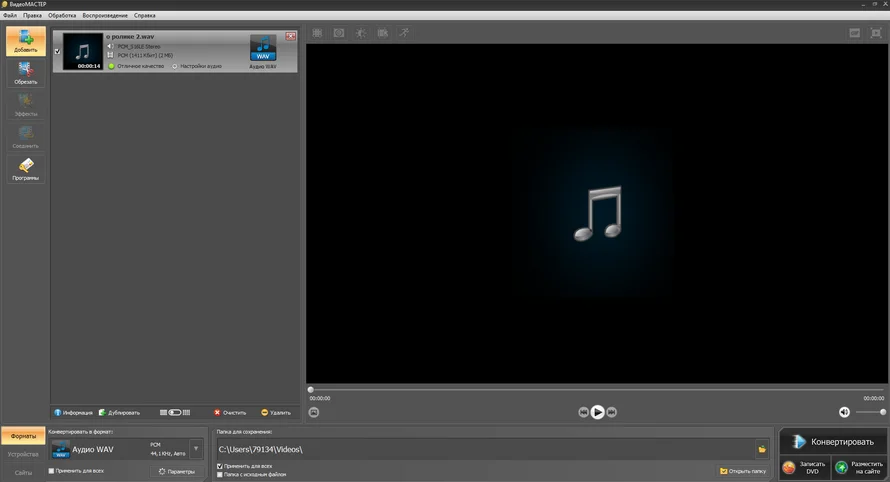Image resolution: width=890 pixels, height=482 pixels.
Task: Click the Параметры button
Action: [176, 471]
